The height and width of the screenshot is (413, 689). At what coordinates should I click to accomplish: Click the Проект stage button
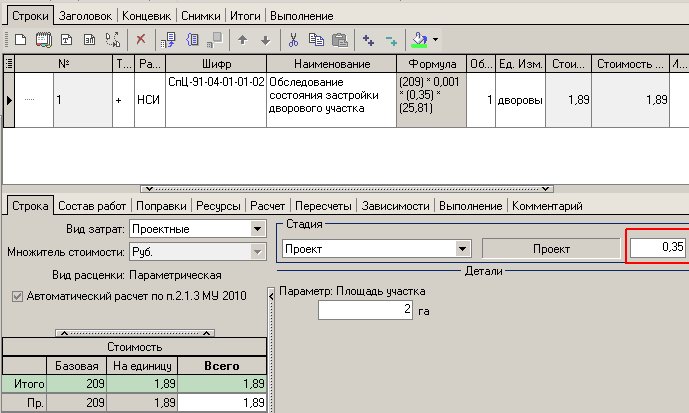pyautogui.click(x=551, y=249)
